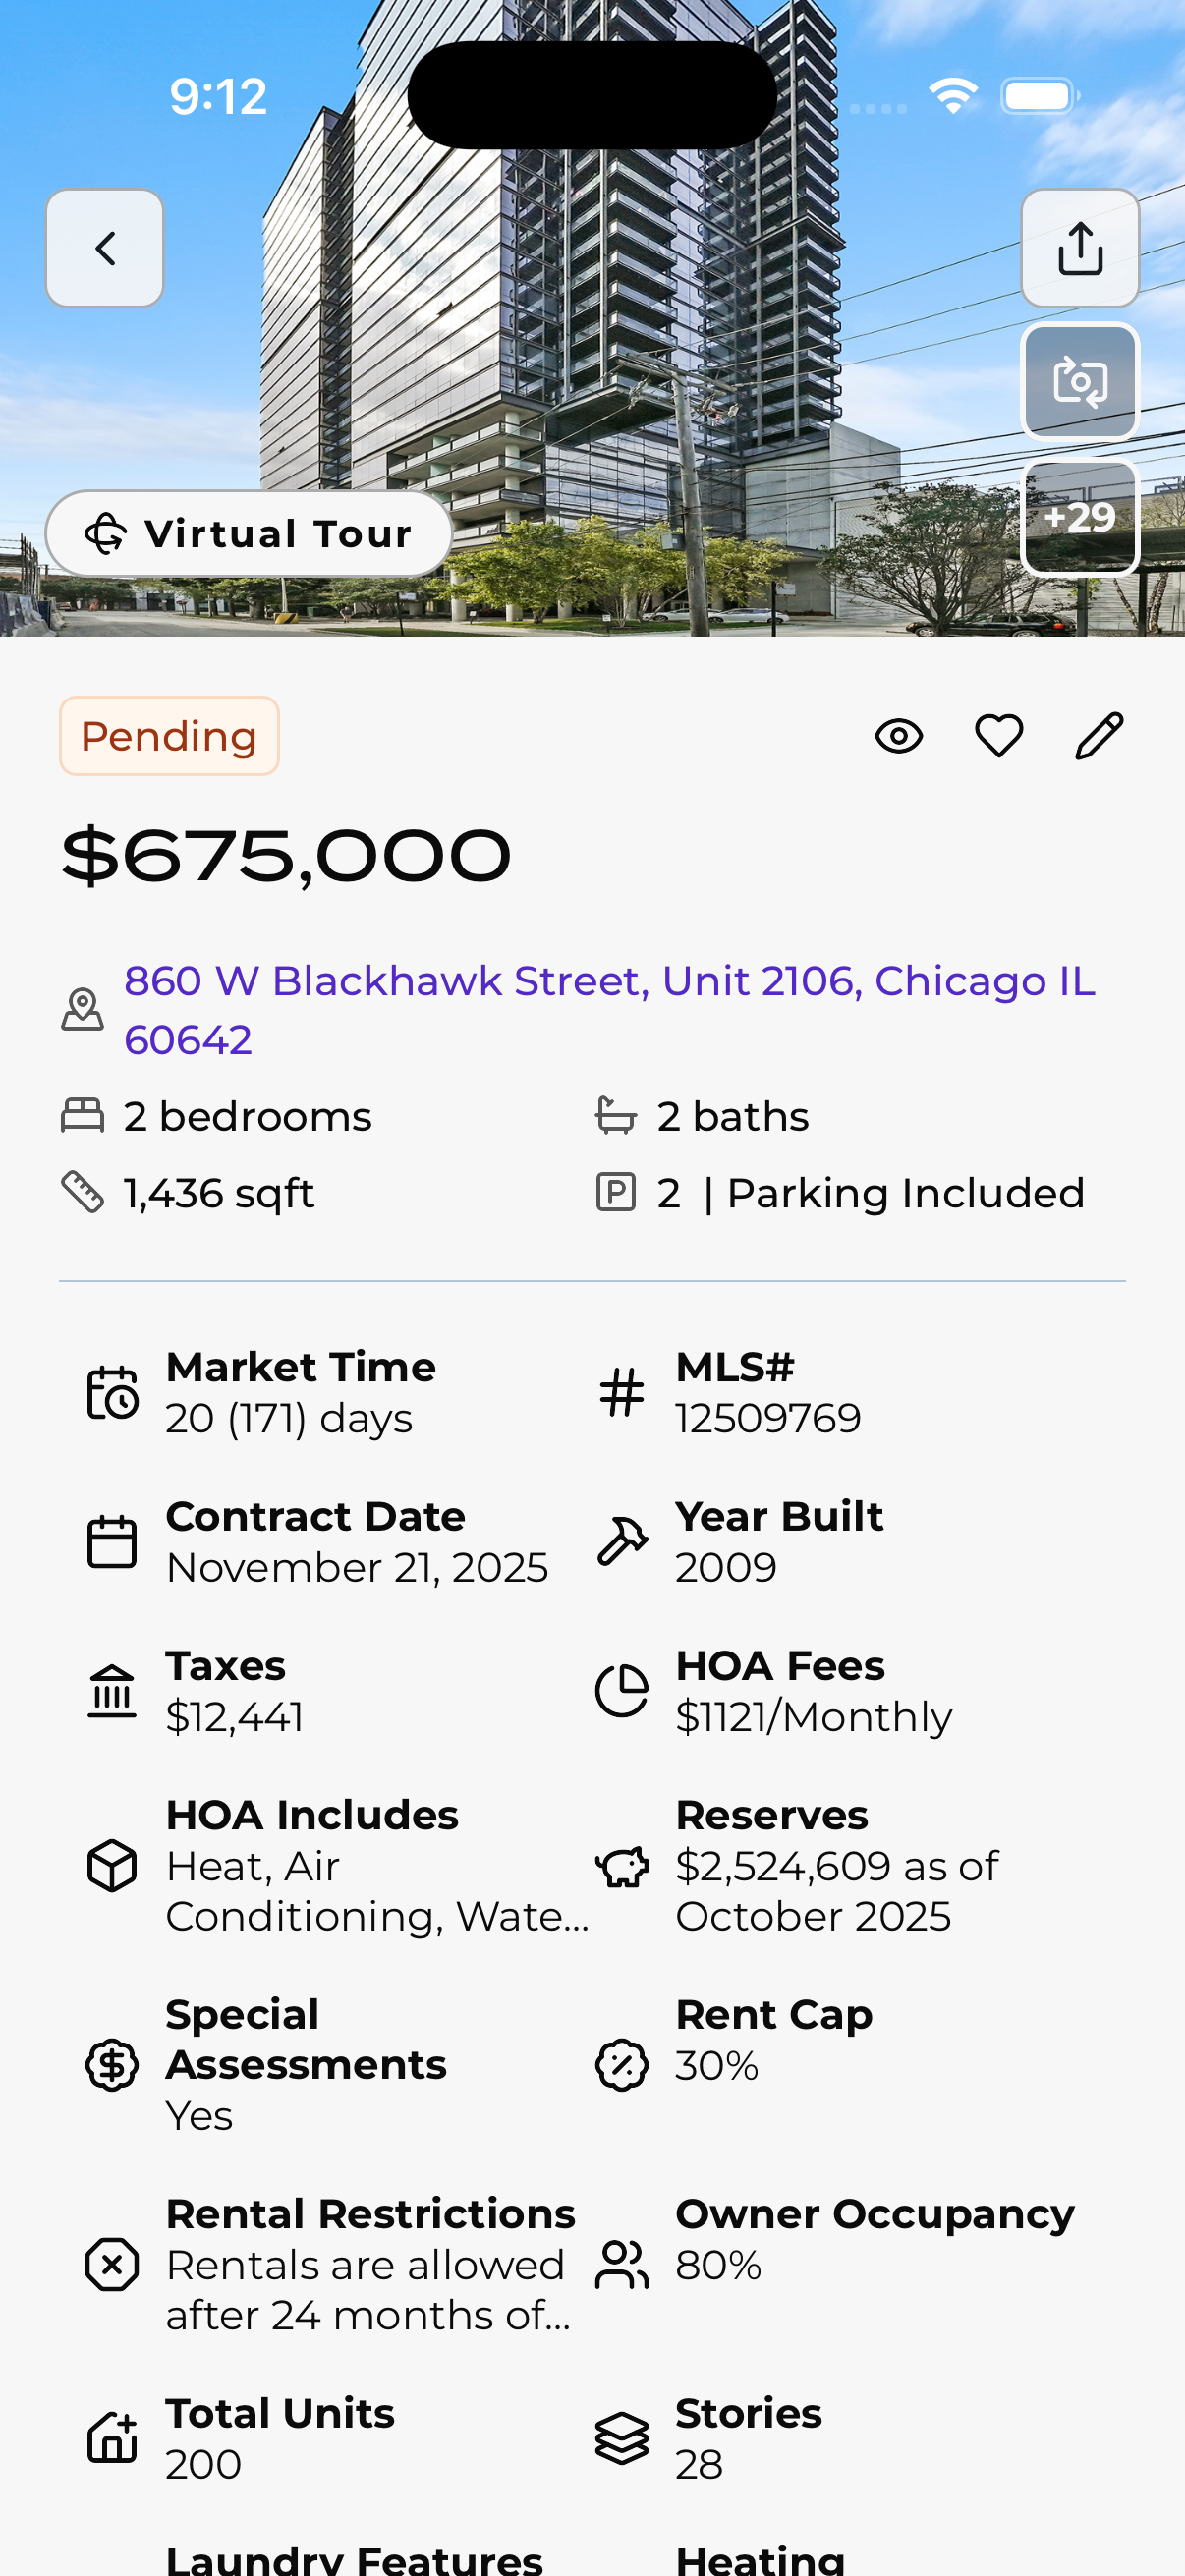Tap the share icon button
Image resolution: width=1185 pixels, height=2576 pixels.
pos(1079,248)
